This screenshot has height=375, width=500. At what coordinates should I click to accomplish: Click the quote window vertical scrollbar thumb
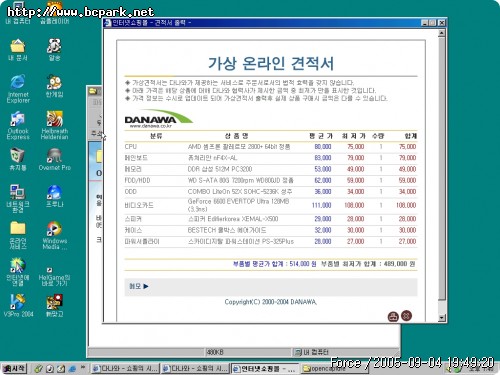(x=441, y=168)
